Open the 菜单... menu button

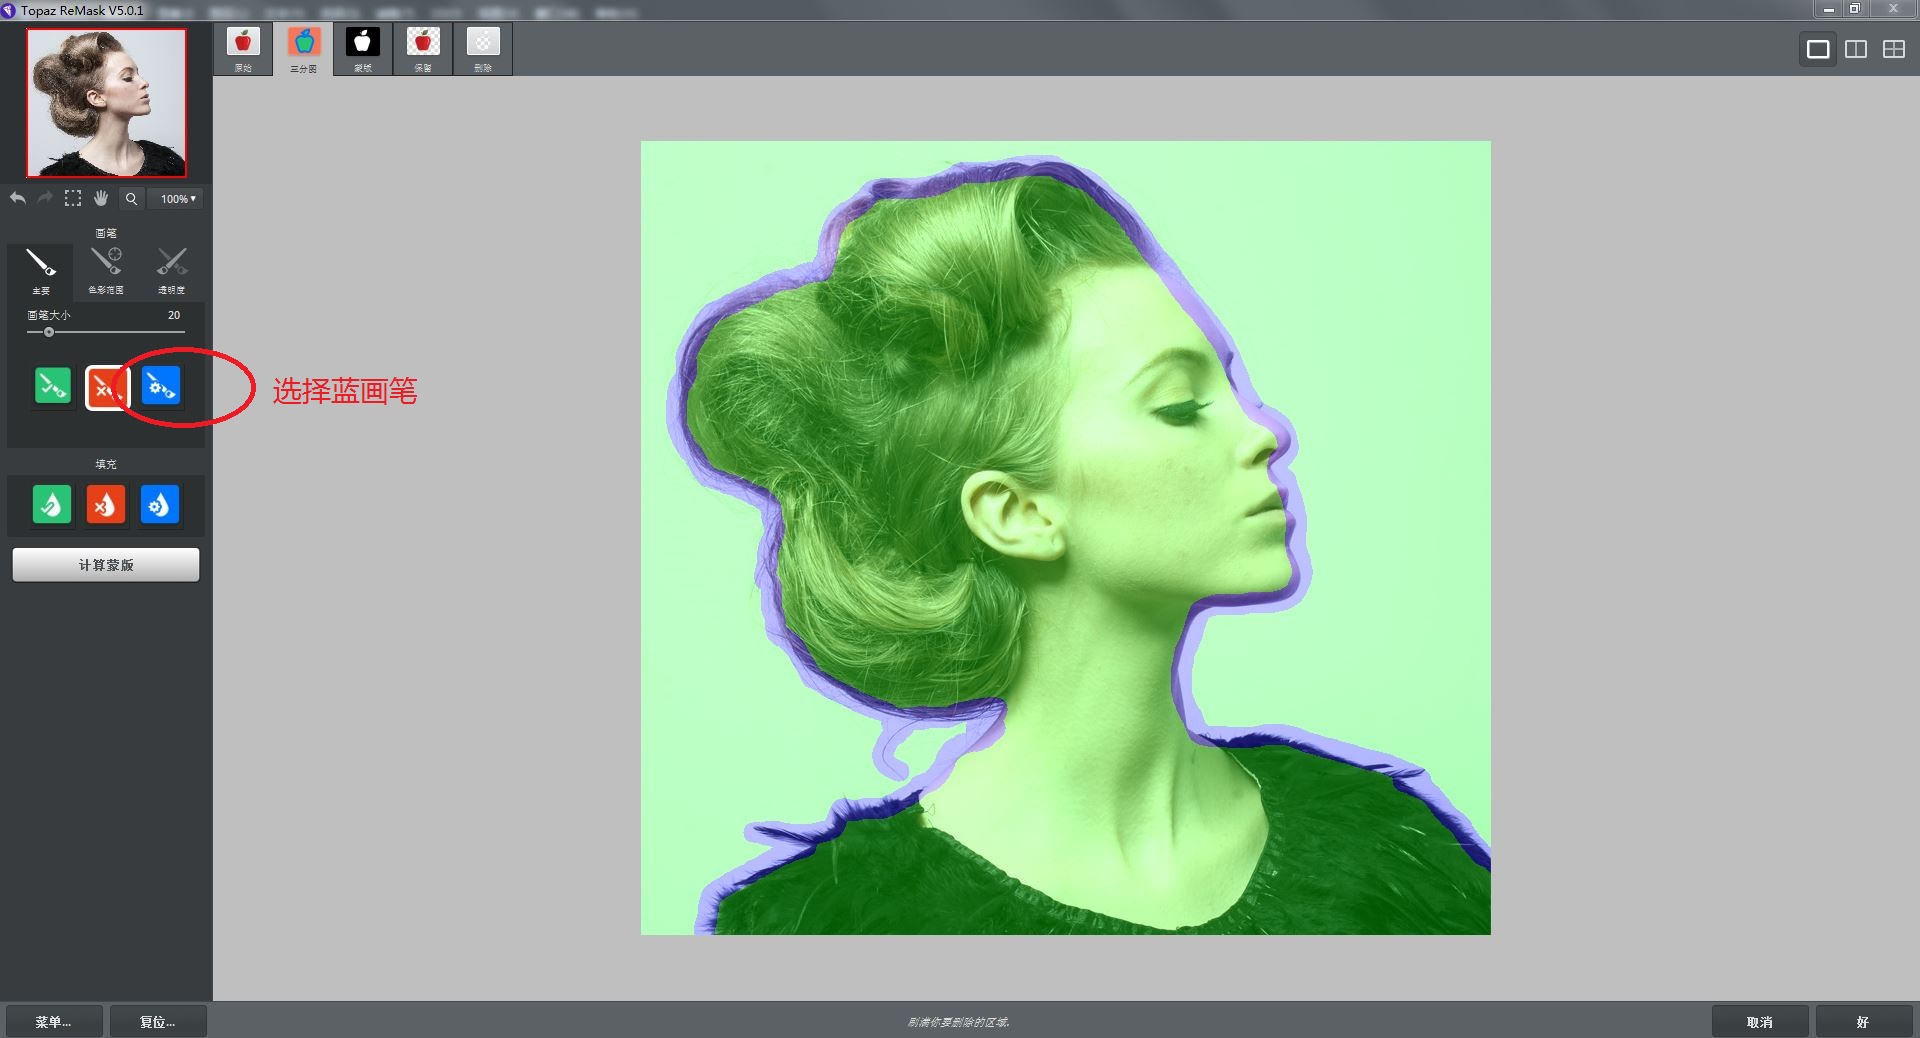coord(53,1021)
